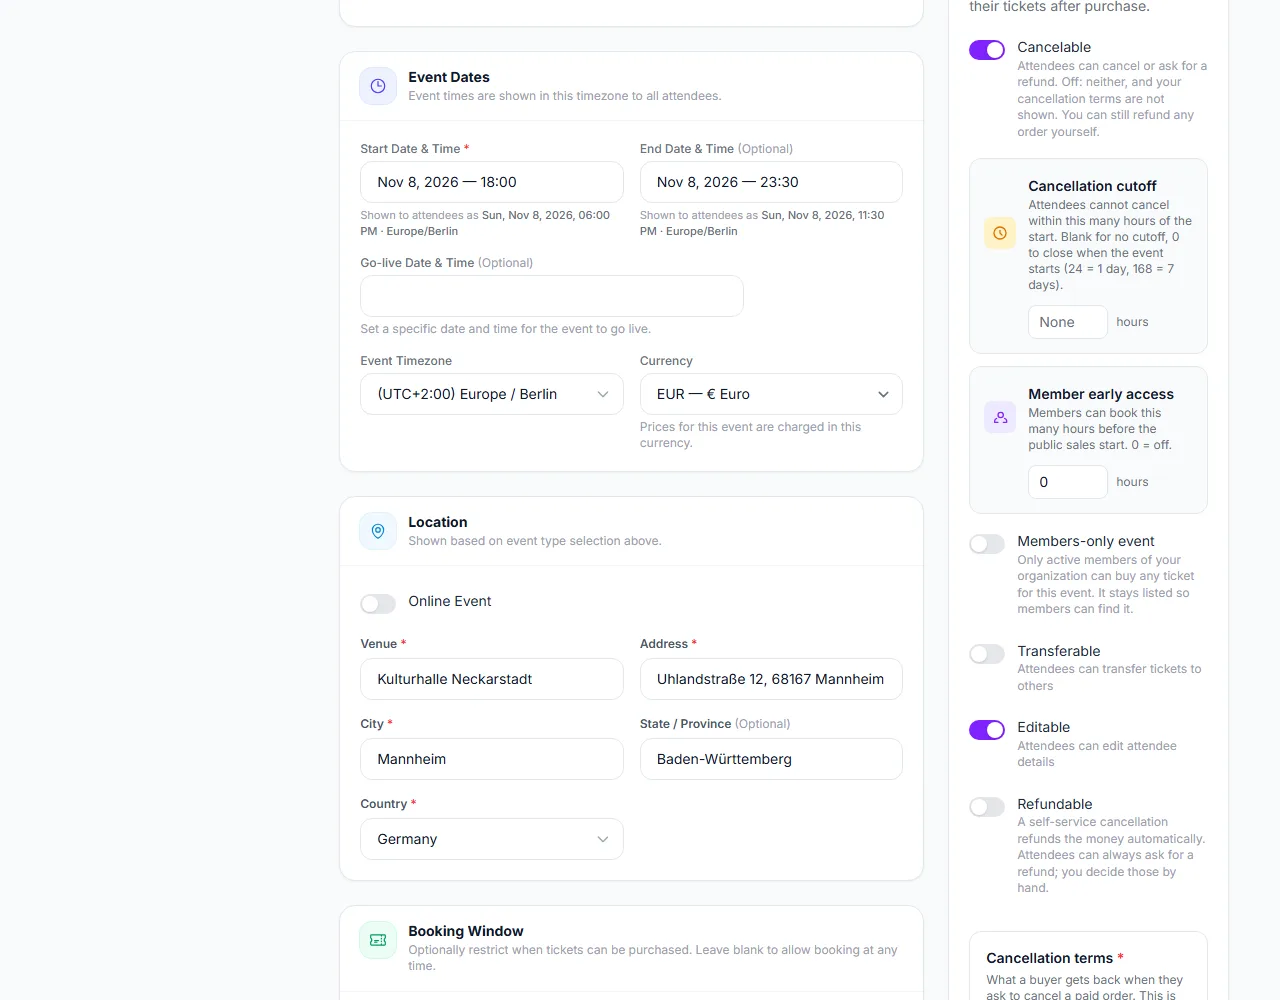Click the 'Member early access' heading
This screenshot has width=1280, height=1000.
pos(1101,394)
